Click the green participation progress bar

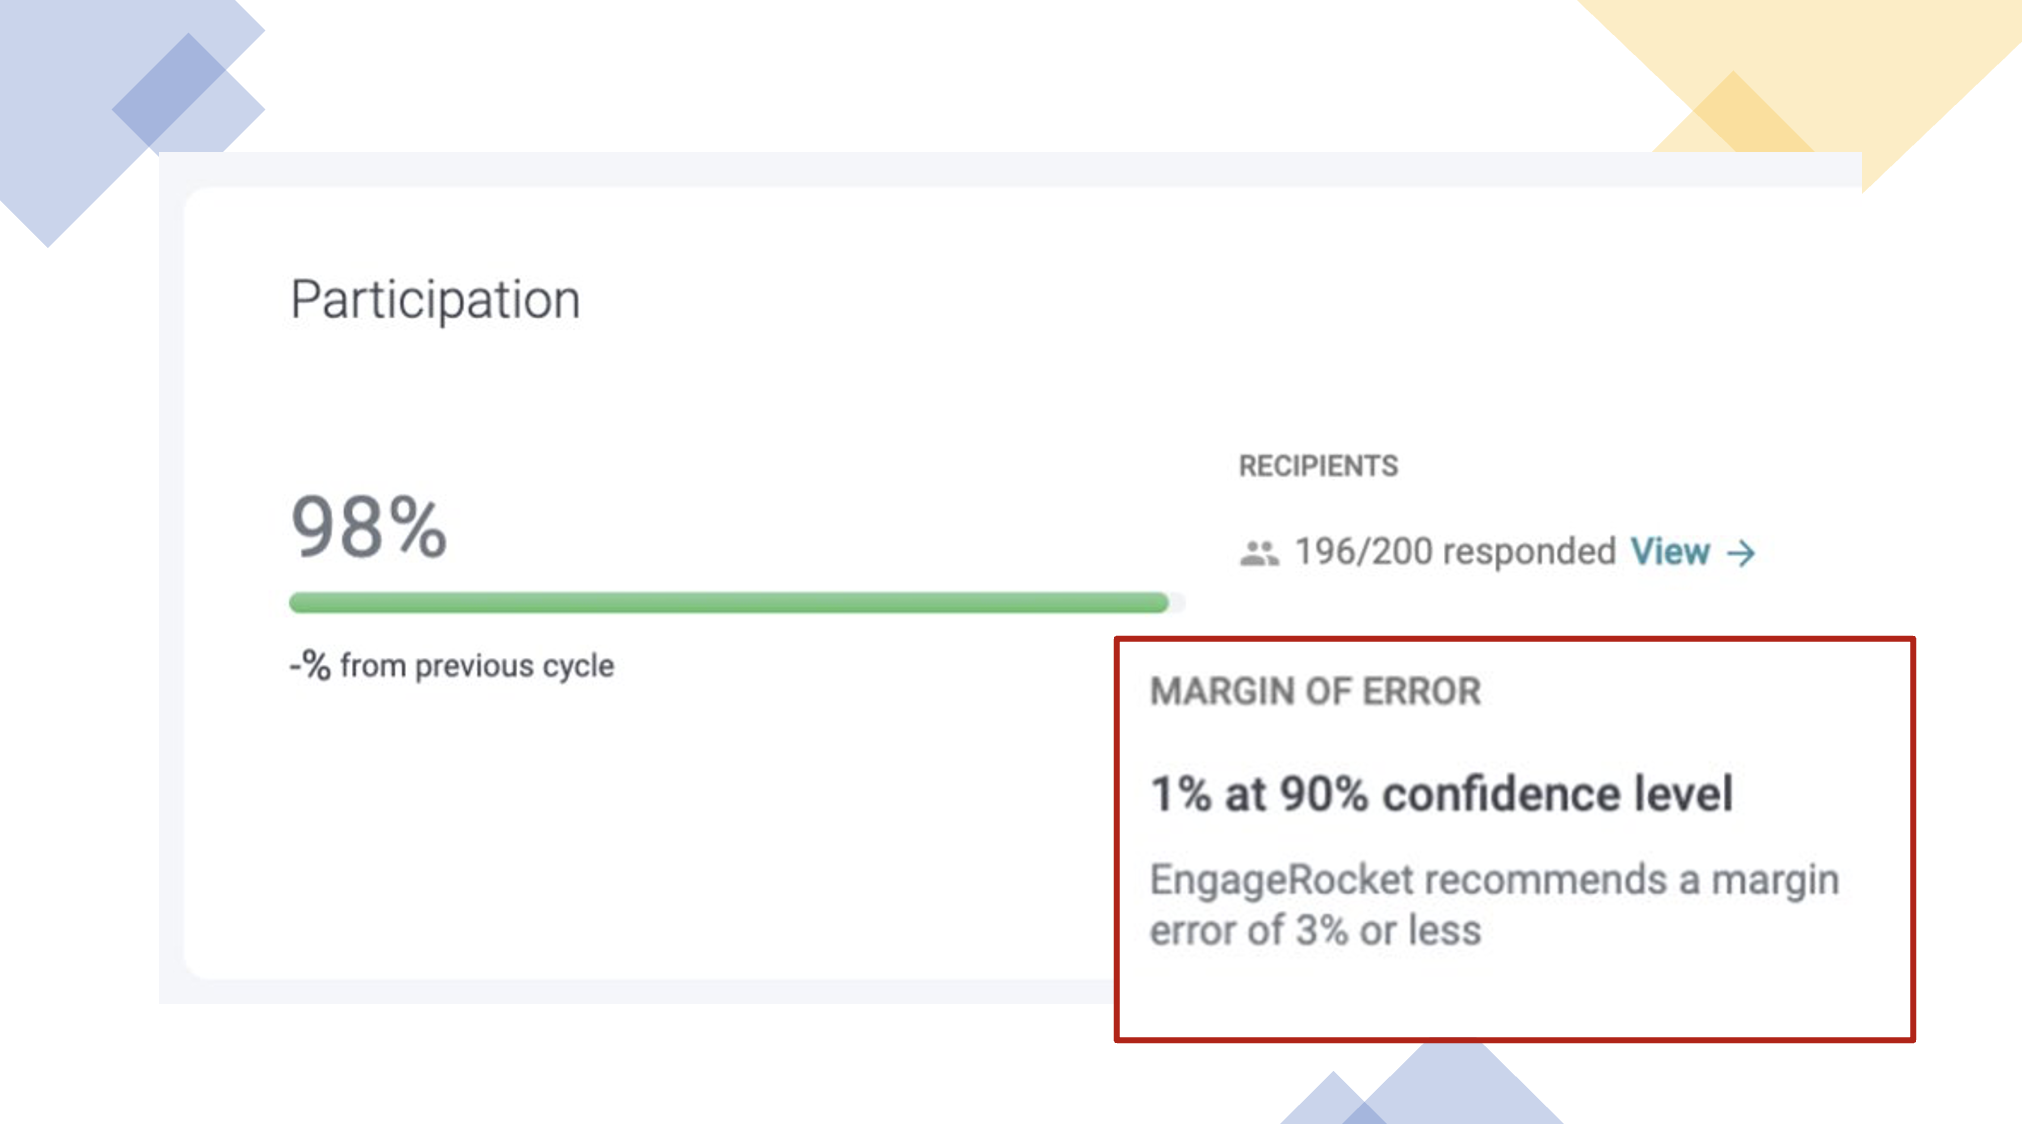[x=728, y=602]
